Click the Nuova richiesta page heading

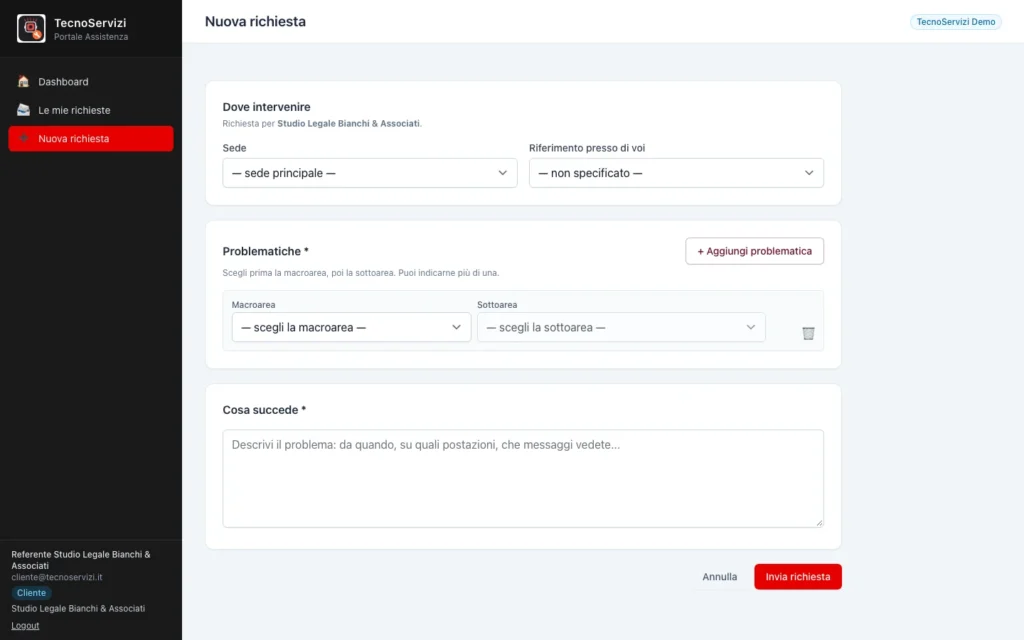[255, 22]
